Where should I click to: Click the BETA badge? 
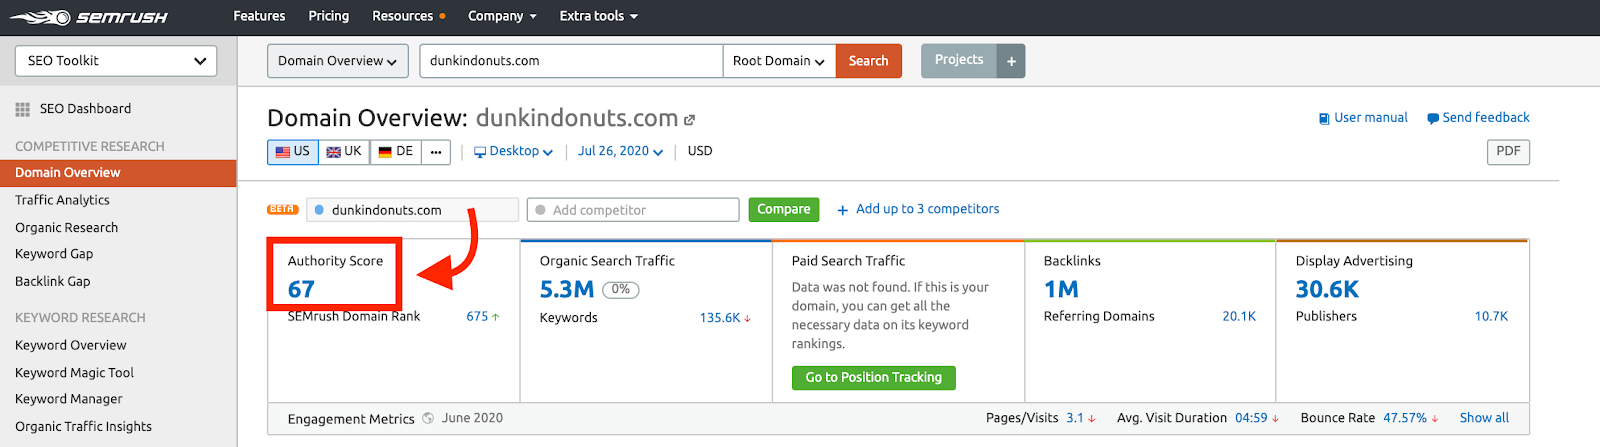(x=283, y=209)
